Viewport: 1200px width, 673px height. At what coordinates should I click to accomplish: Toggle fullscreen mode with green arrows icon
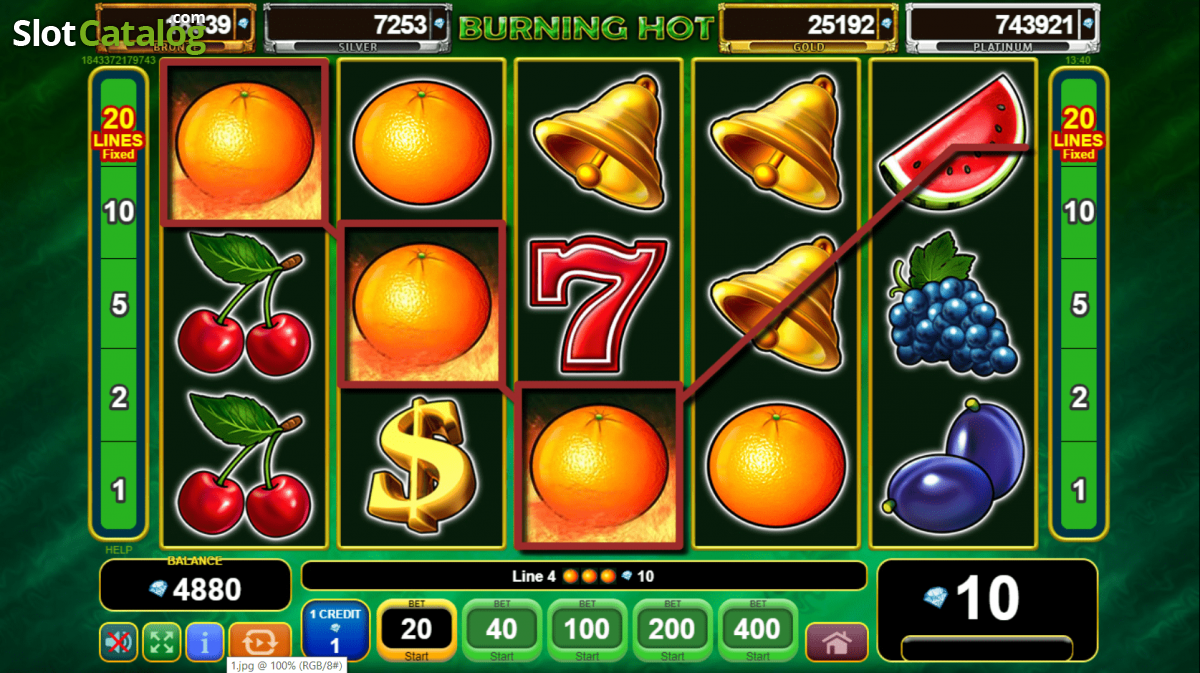pos(162,642)
